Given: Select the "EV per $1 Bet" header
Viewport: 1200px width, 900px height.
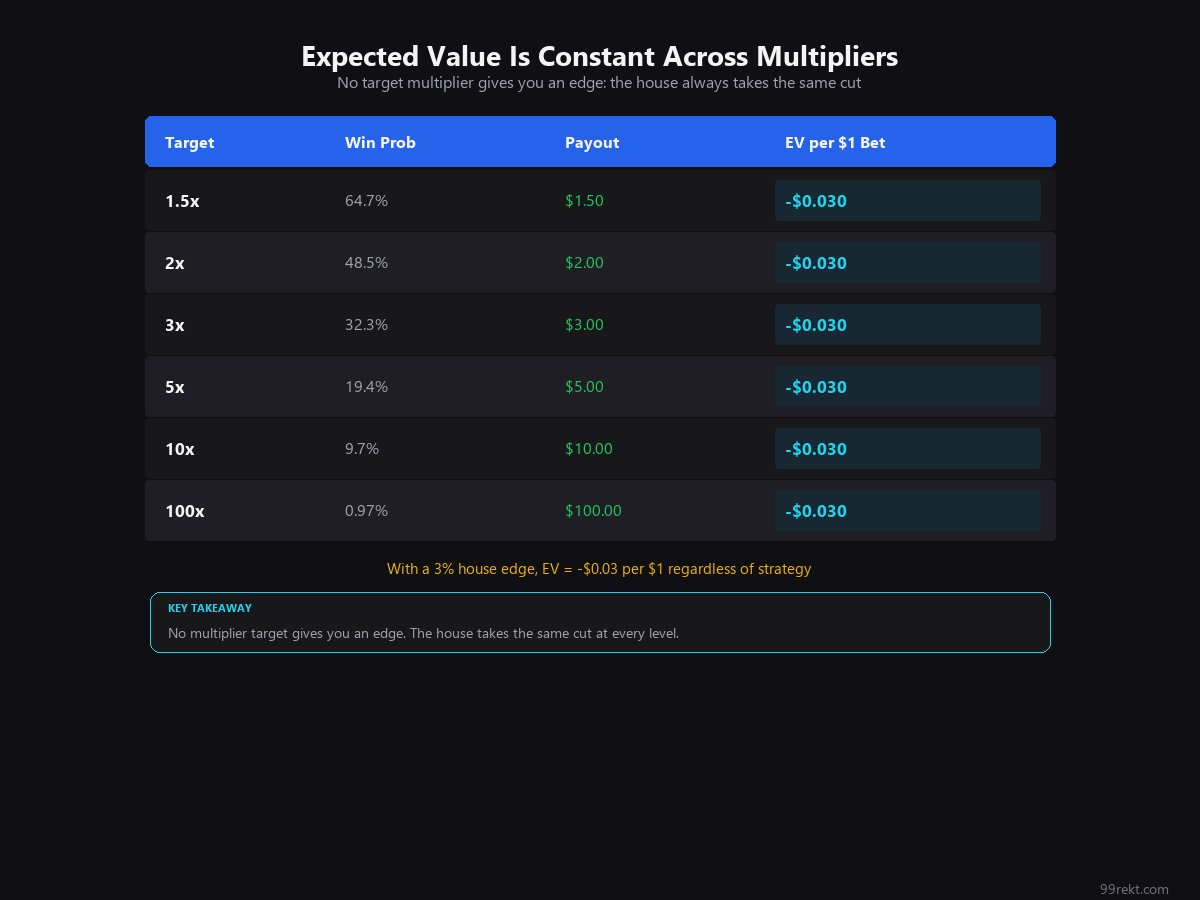Looking at the screenshot, I should (x=835, y=143).
